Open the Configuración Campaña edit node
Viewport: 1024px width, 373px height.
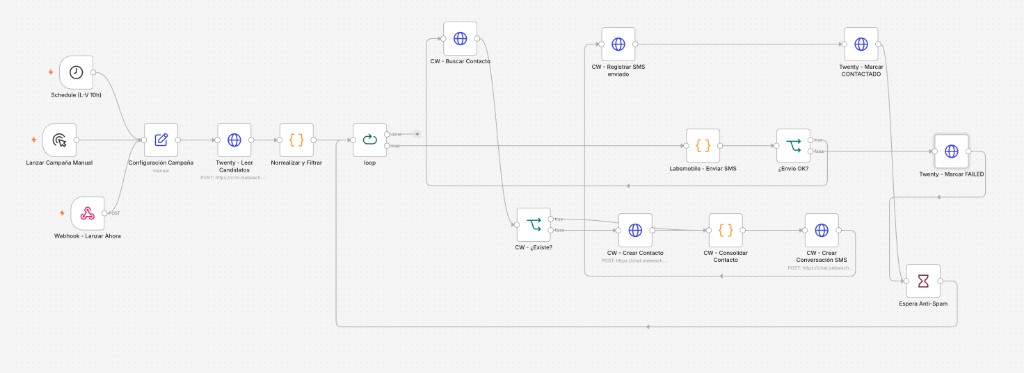pos(161,140)
